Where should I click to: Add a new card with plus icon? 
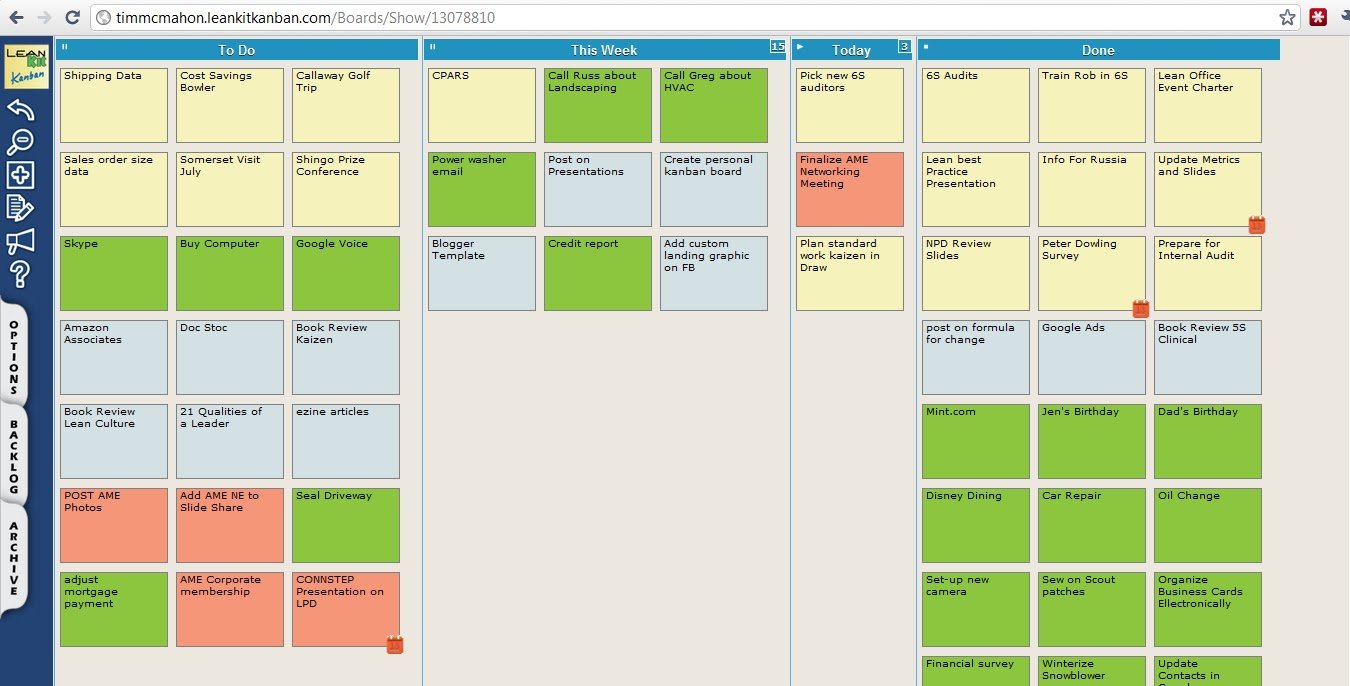[x=21, y=175]
